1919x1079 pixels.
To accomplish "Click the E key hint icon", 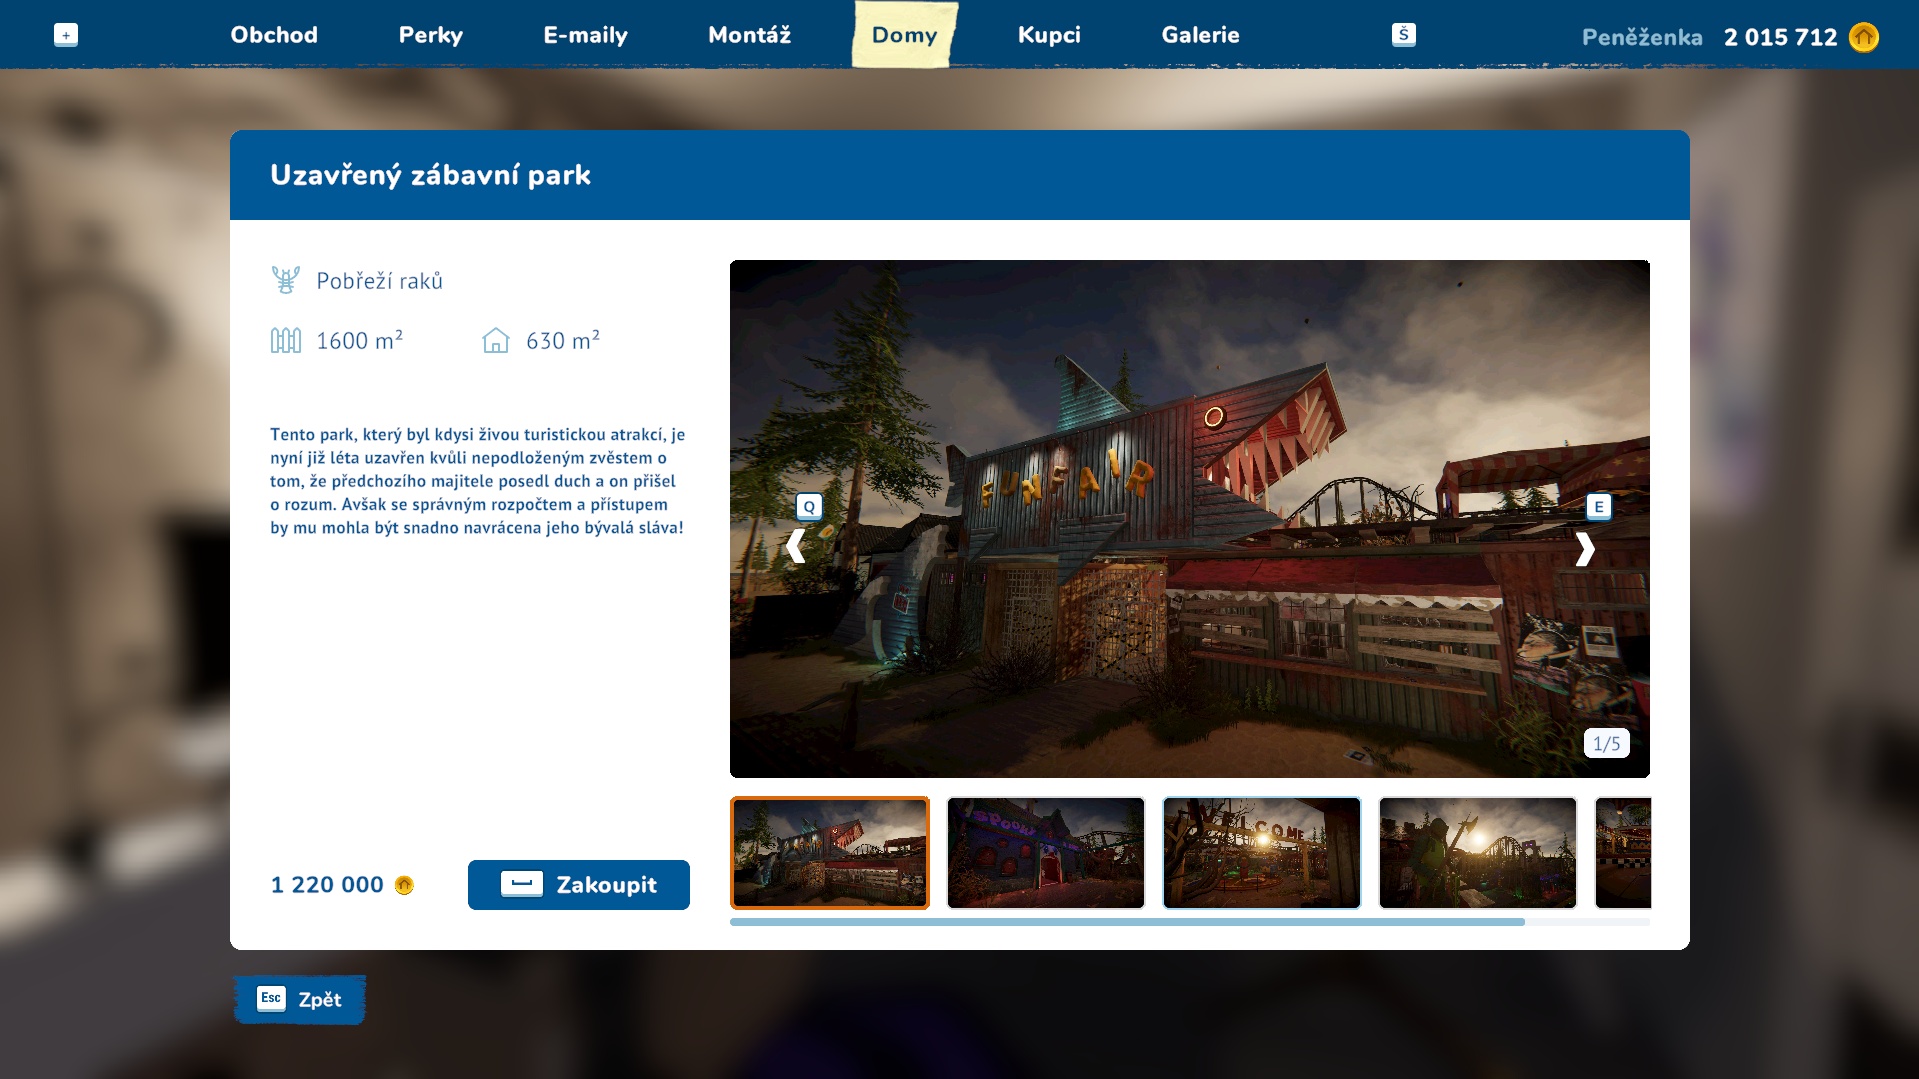I will [x=1598, y=507].
